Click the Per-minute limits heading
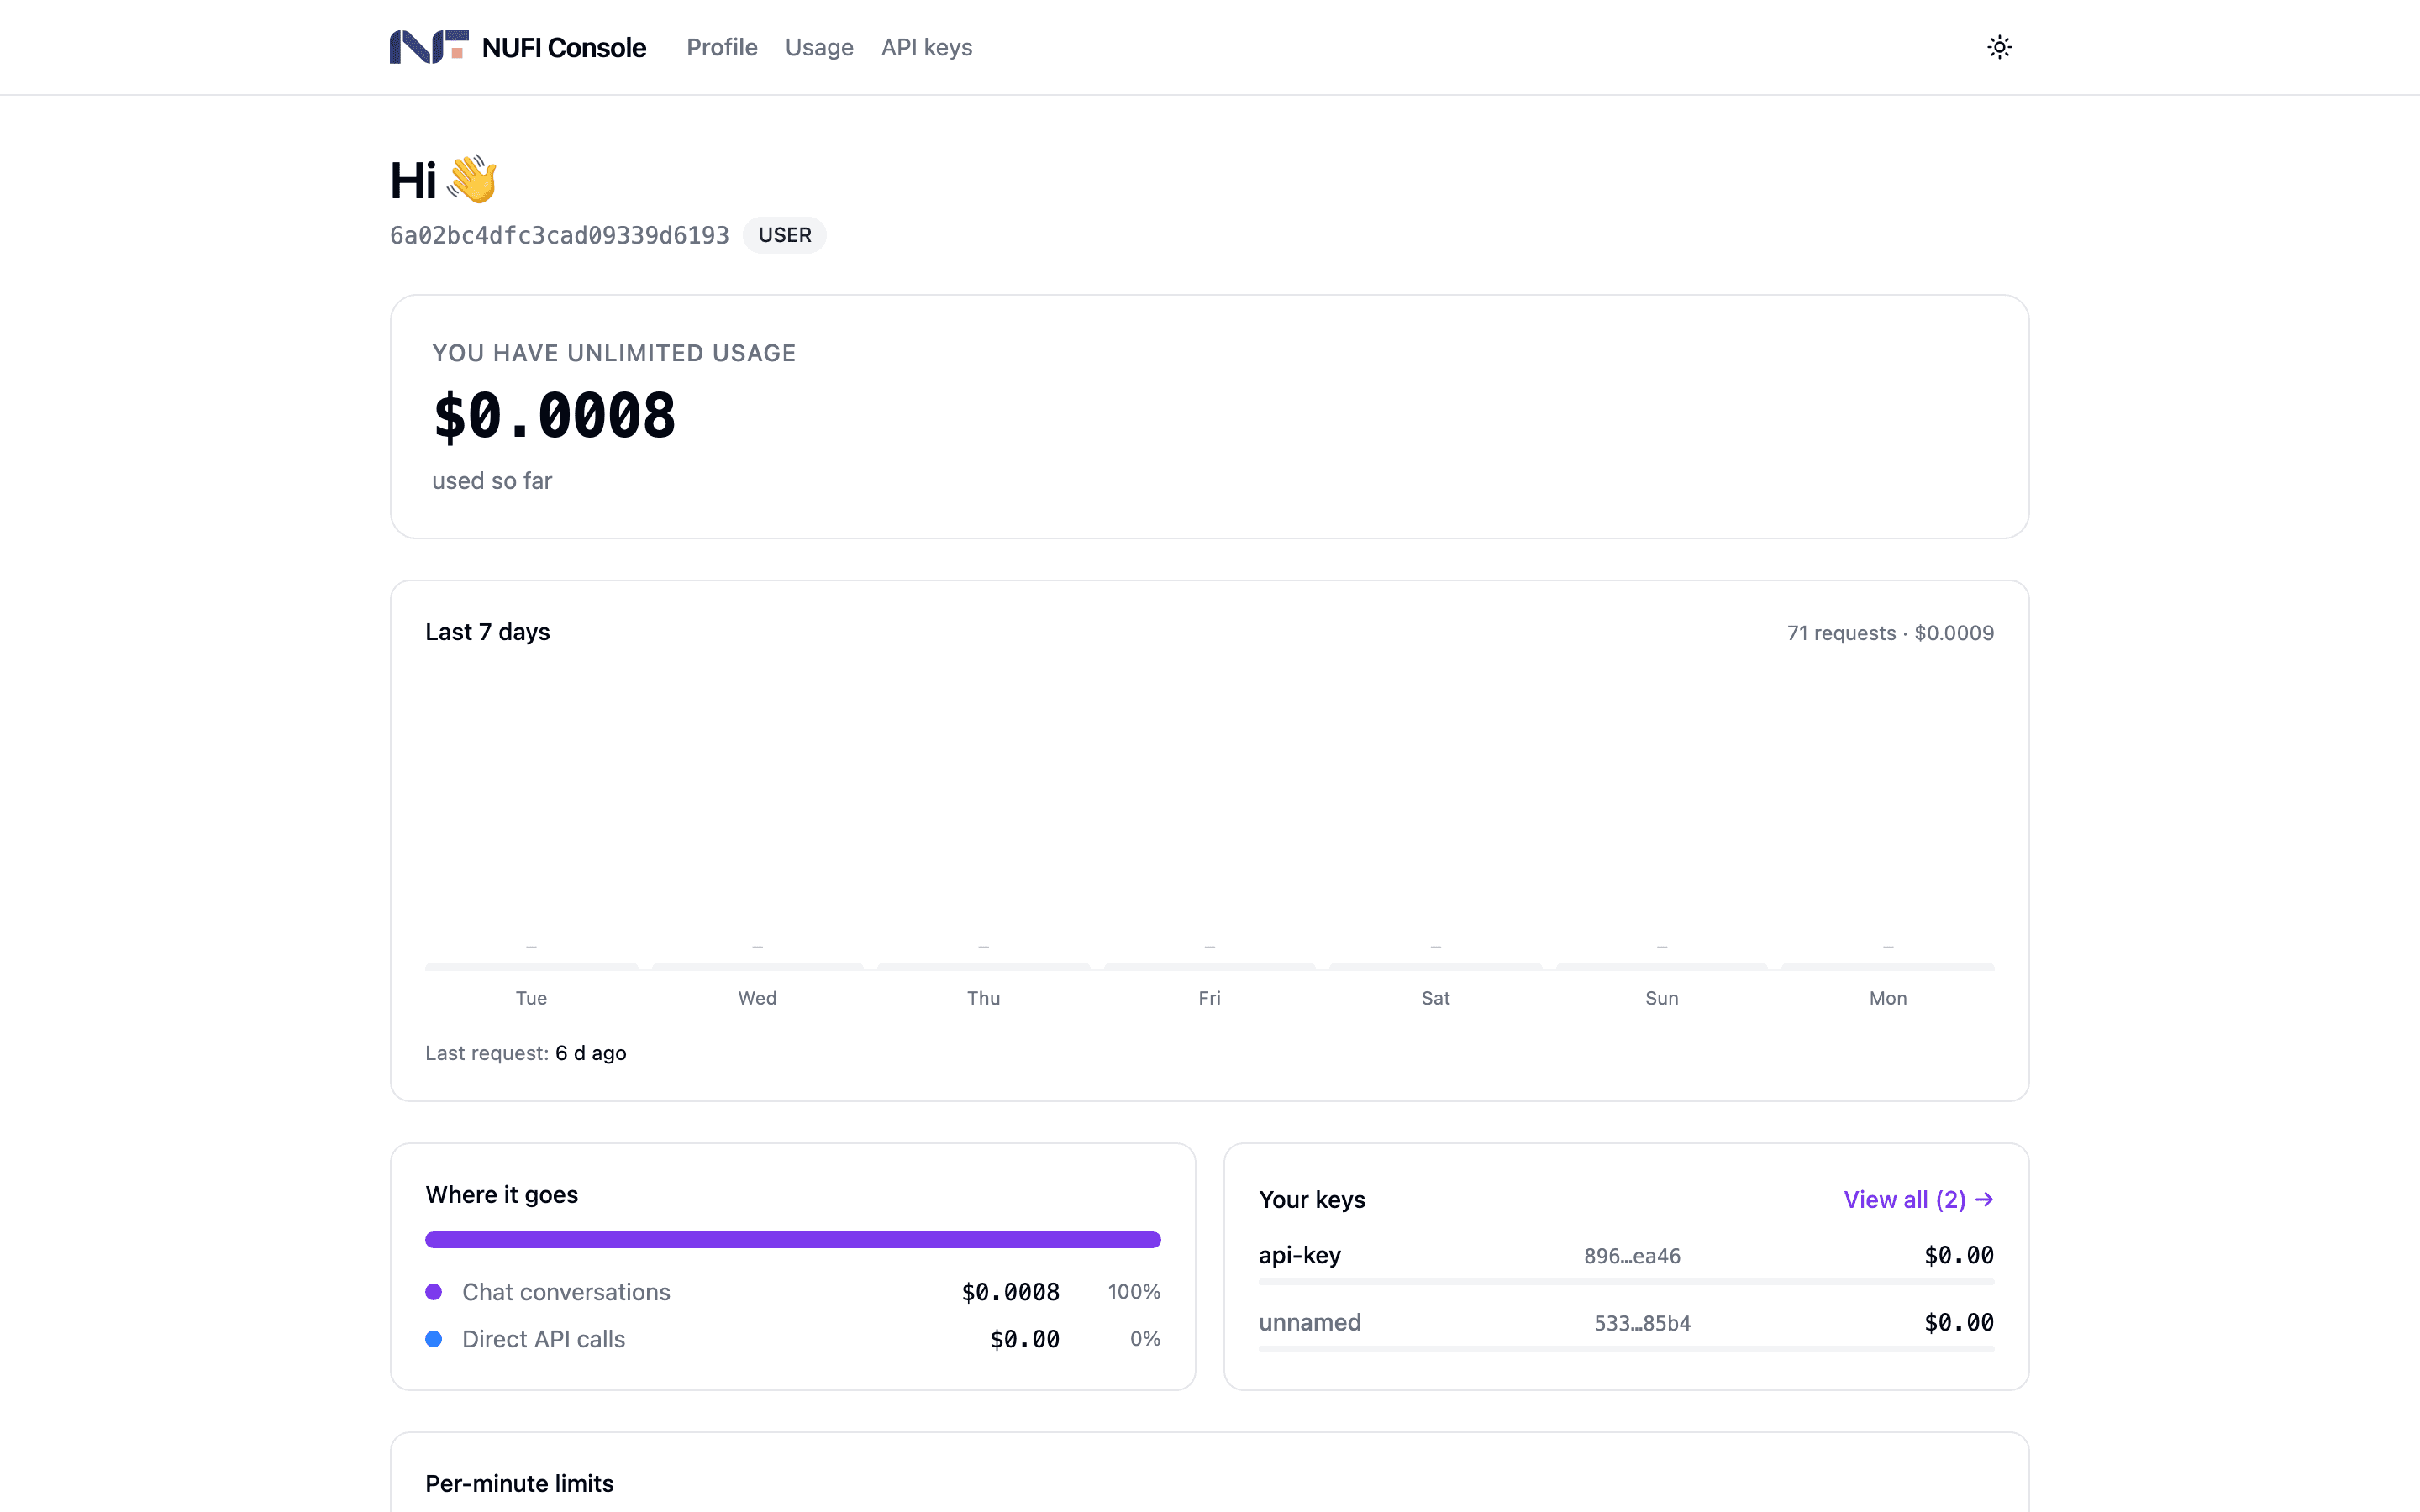 519,1484
